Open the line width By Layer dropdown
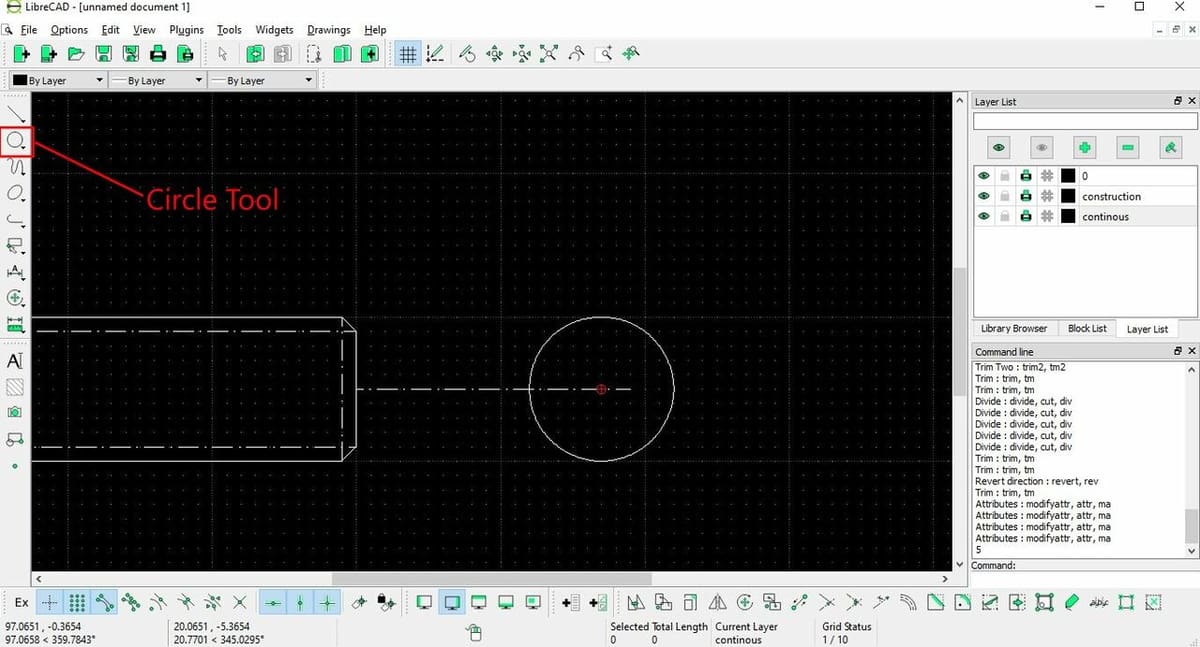Viewport: 1200px width, 647px height. coord(155,80)
